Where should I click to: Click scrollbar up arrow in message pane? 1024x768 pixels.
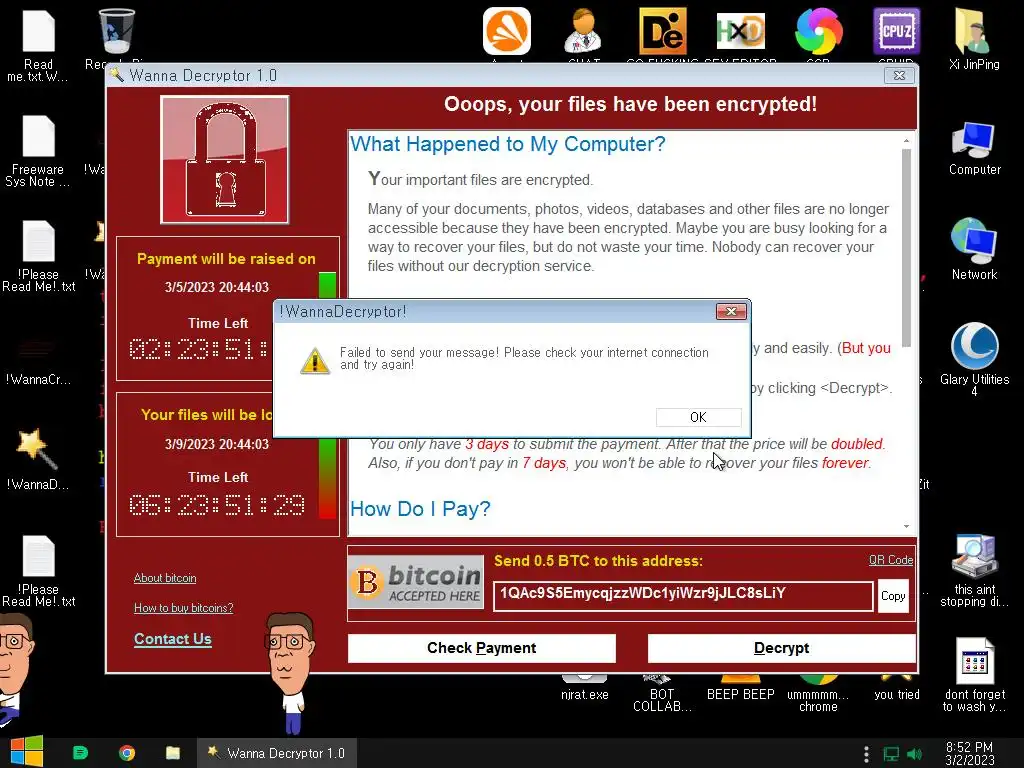[906, 140]
